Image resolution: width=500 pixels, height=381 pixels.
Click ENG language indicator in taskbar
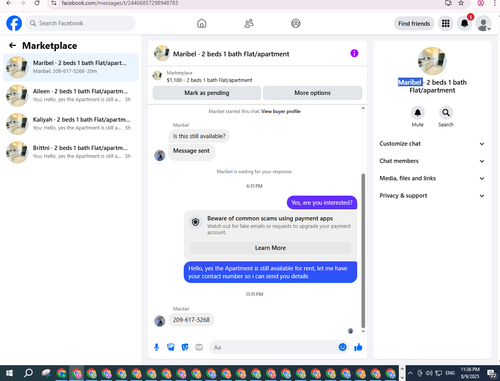[450, 373]
